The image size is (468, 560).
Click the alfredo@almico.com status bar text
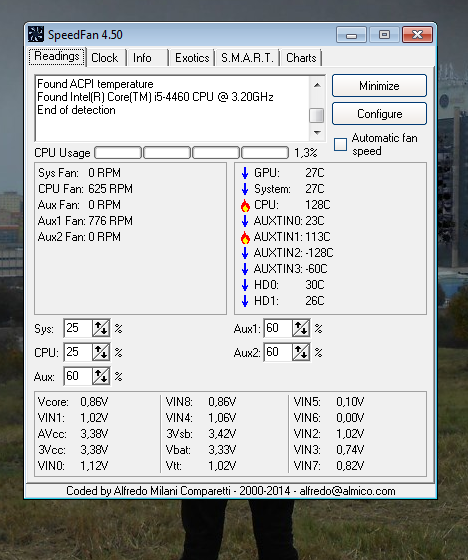(348, 491)
